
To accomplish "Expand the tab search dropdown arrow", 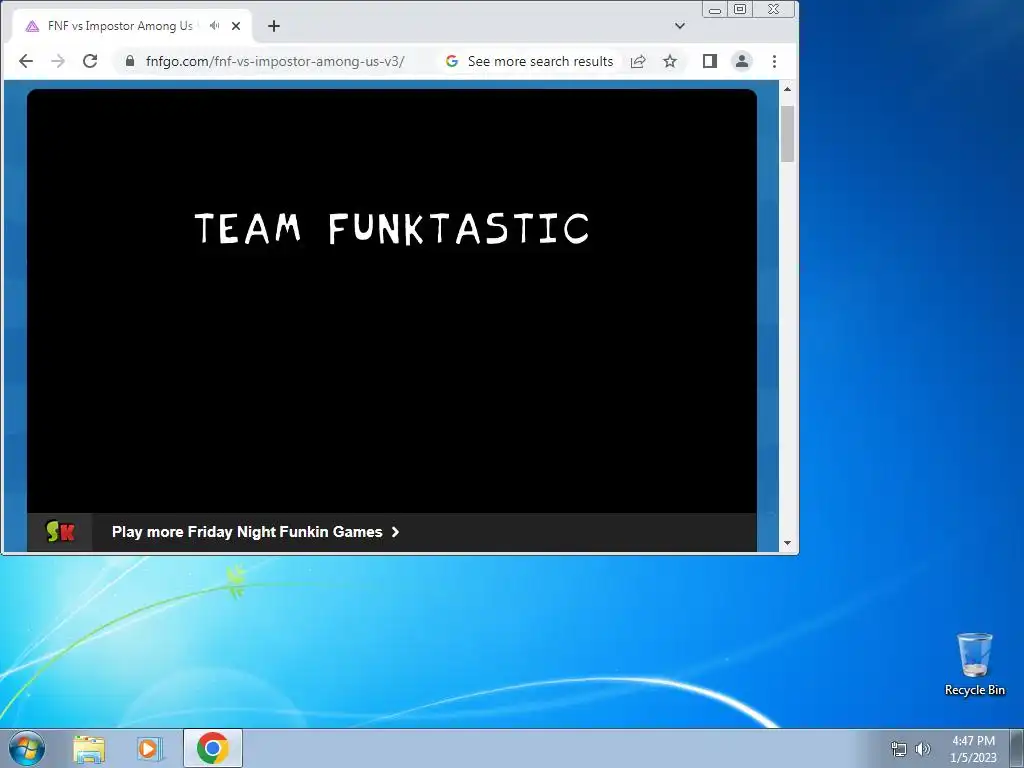I will click(x=680, y=26).
